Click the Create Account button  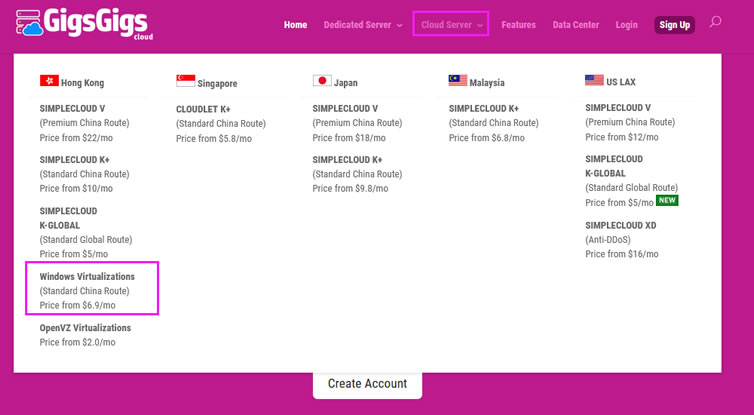click(367, 384)
